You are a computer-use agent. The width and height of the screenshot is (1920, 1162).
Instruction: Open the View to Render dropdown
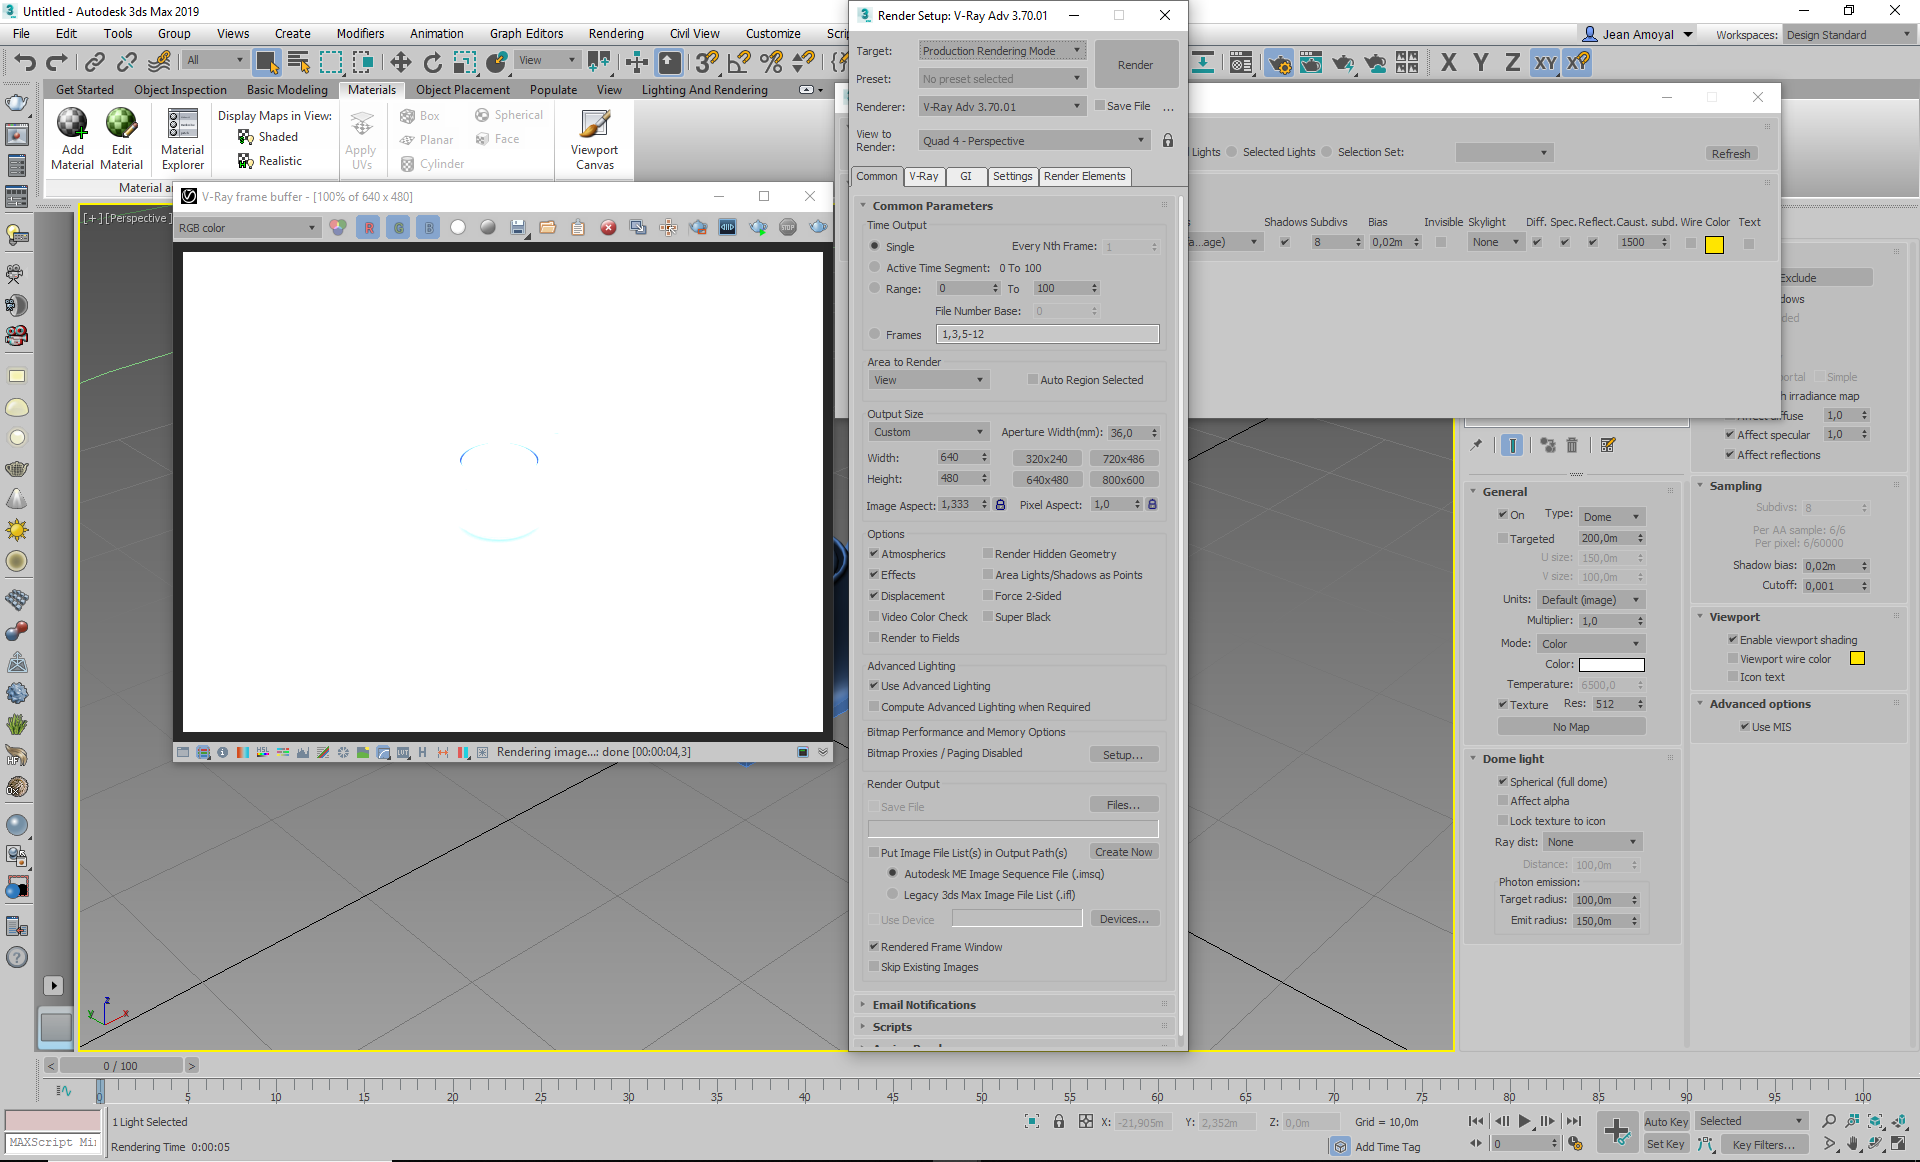click(1034, 141)
